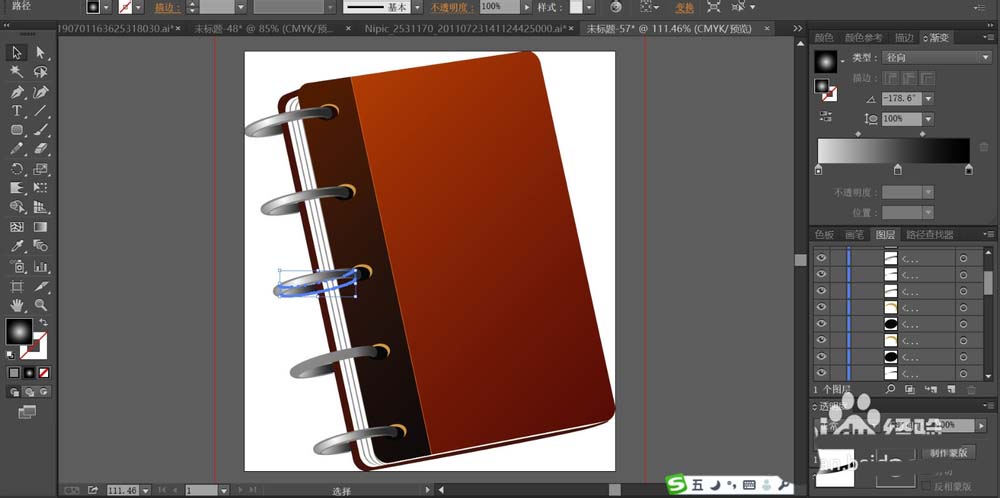1000x498 pixels.
Task: Select the Artboard tool
Action: click(17, 286)
